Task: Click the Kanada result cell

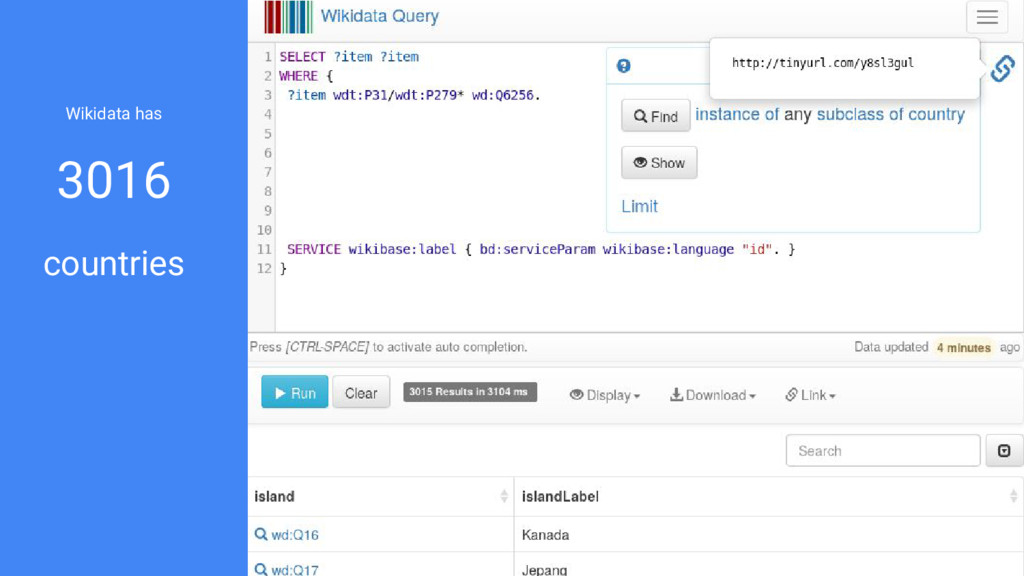Action: (545, 535)
